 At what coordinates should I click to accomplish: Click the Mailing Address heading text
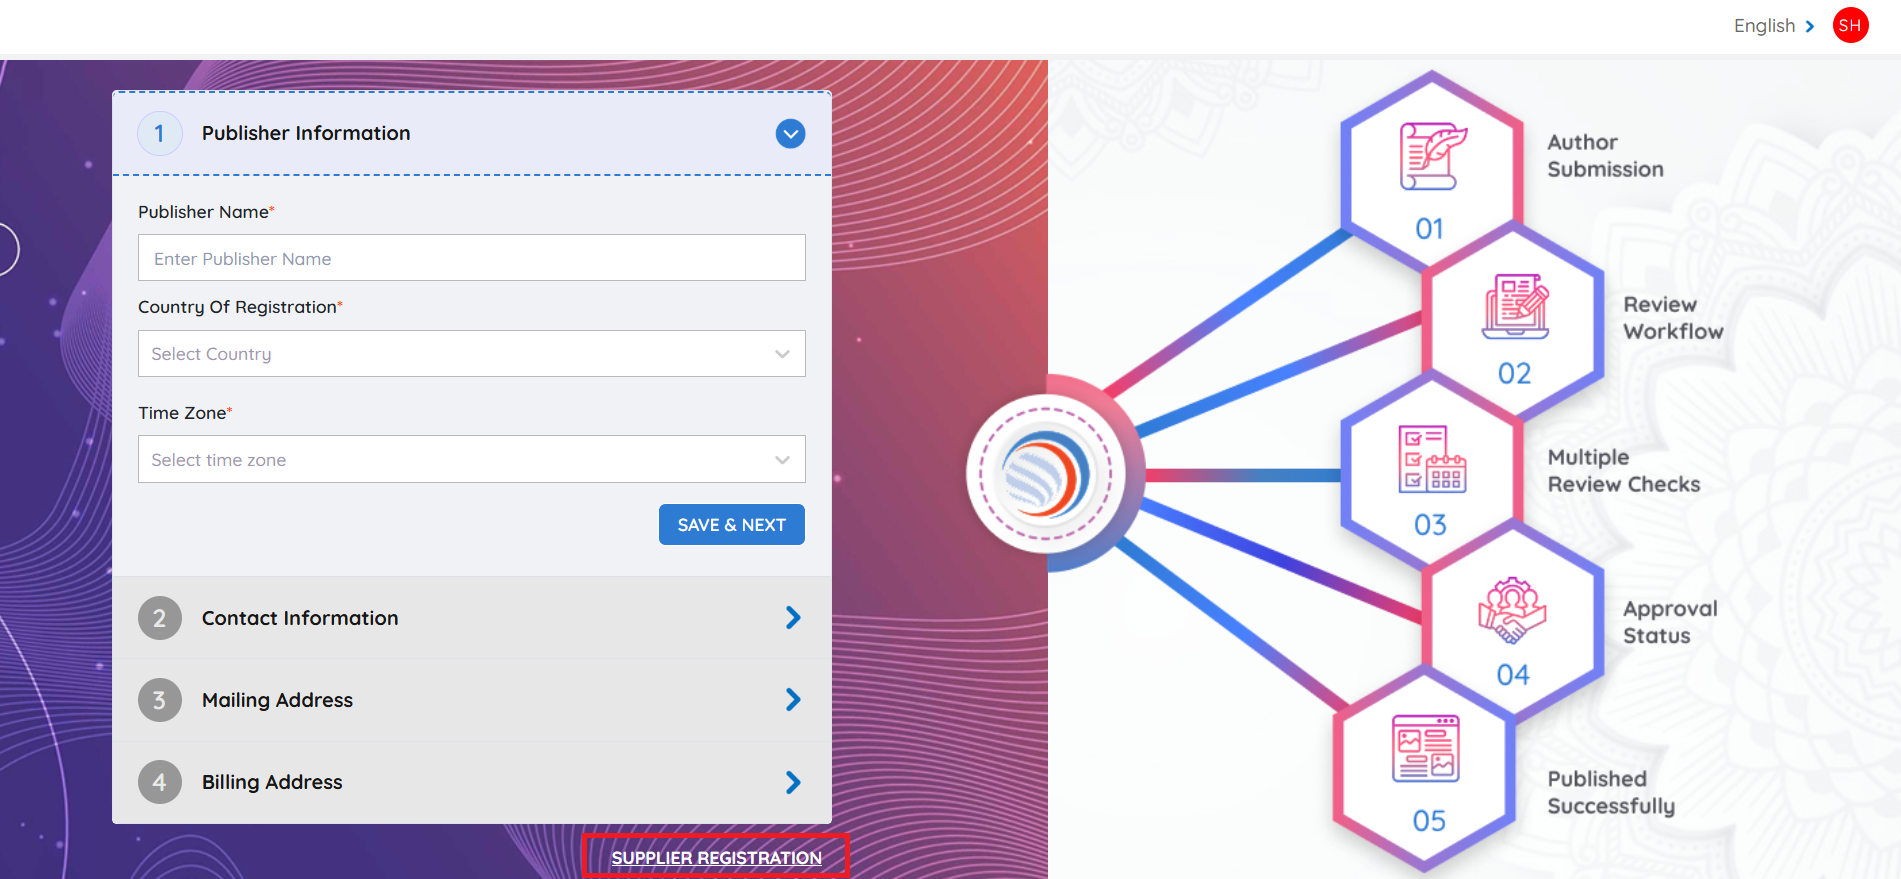pyautogui.click(x=277, y=700)
